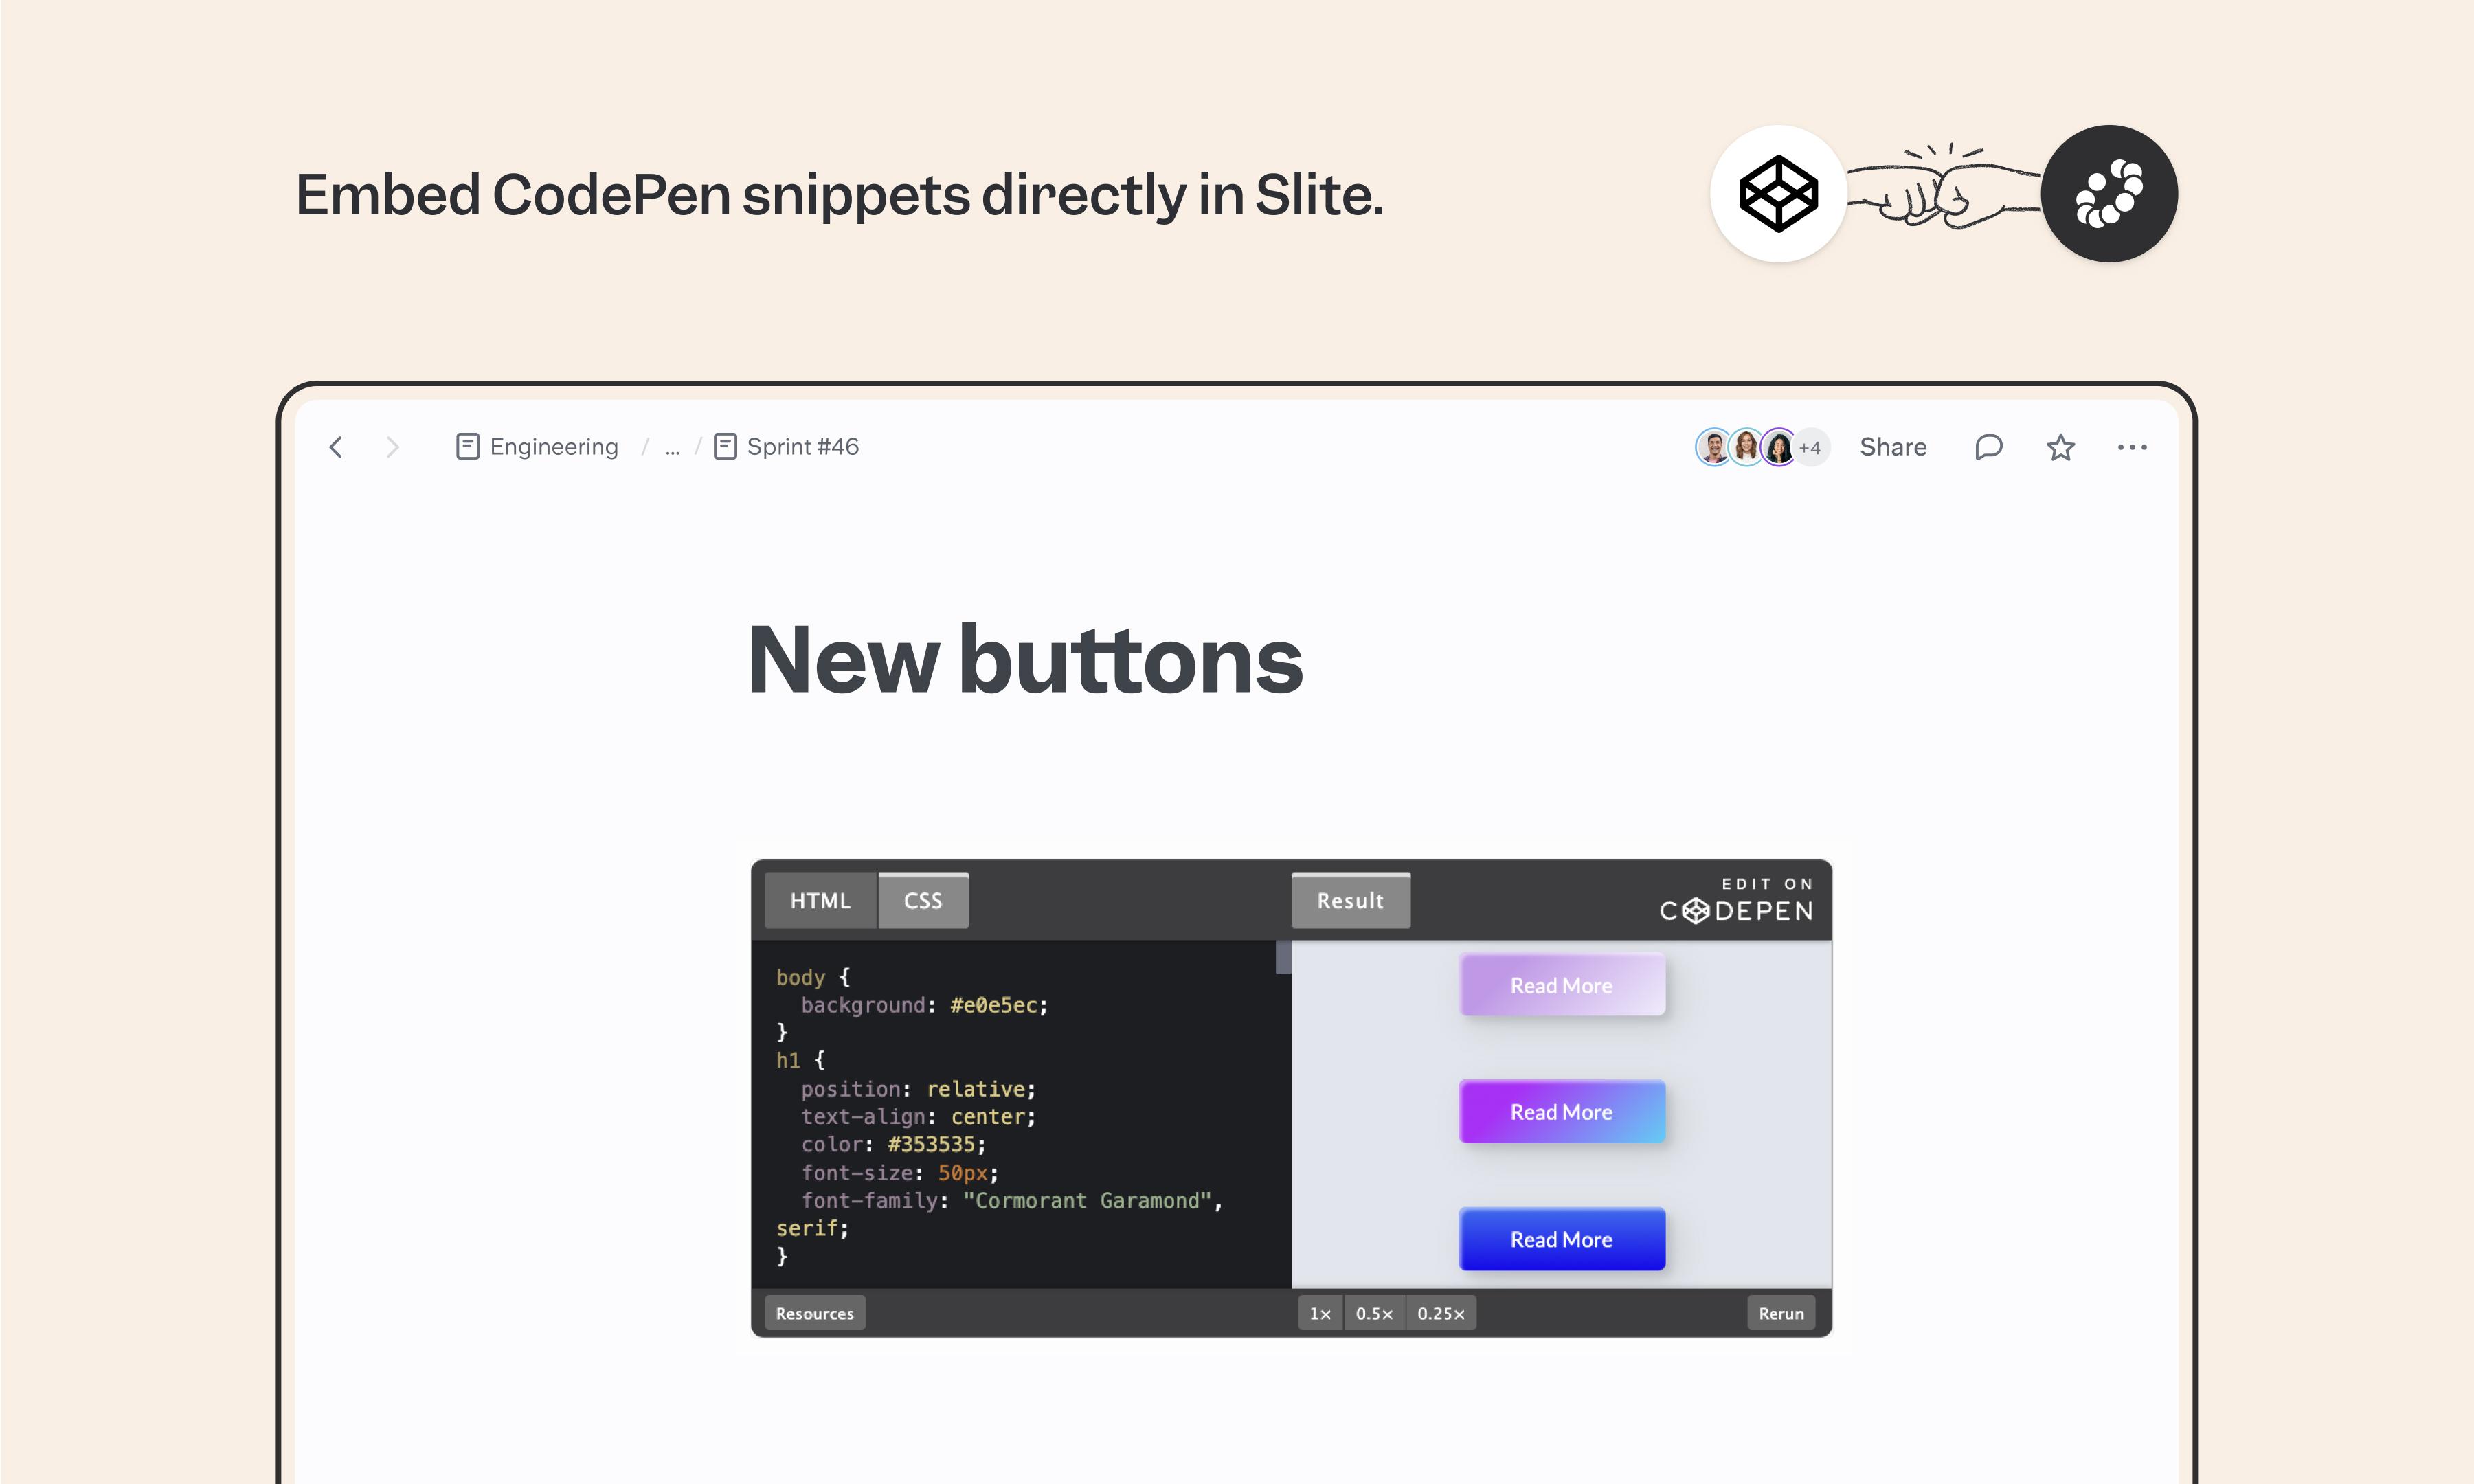The image size is (2474, 1484).
Task: Click the CodePen logo circle in banner
Action: pos(1778,194)
